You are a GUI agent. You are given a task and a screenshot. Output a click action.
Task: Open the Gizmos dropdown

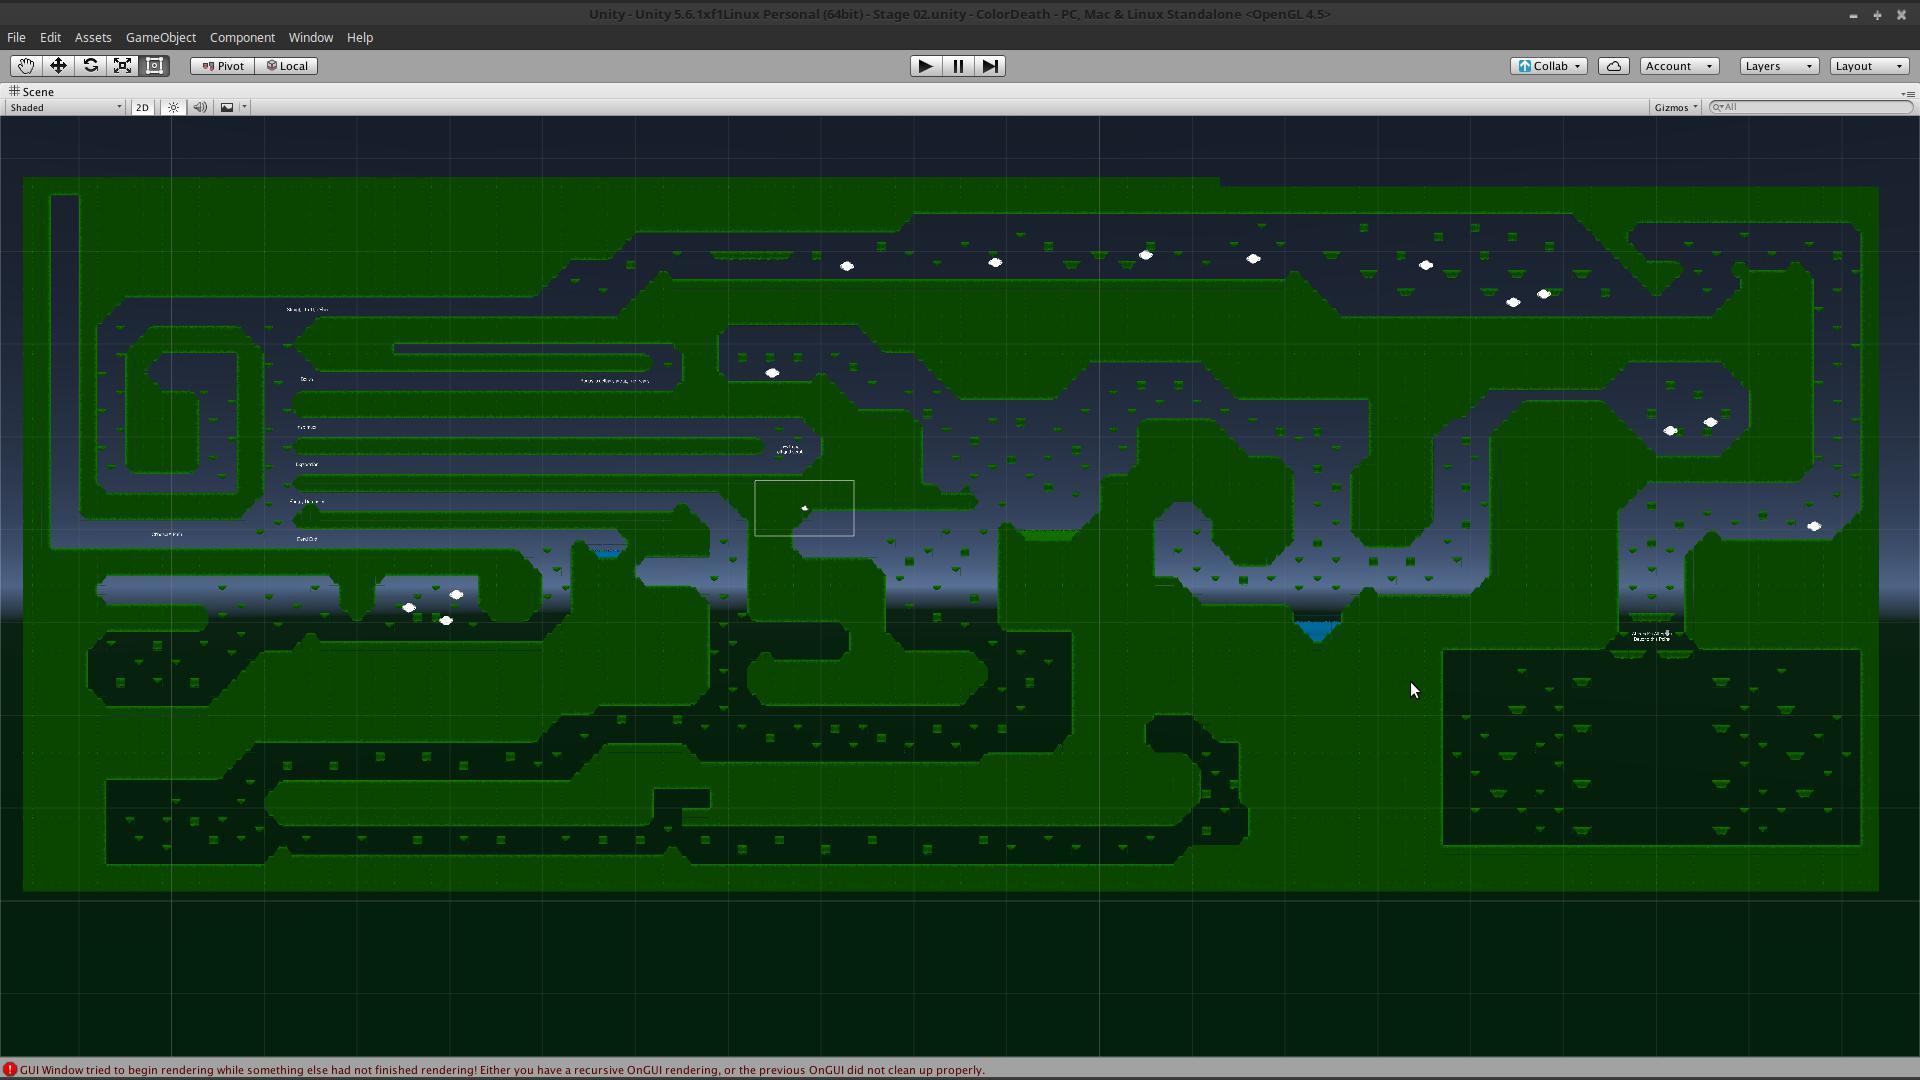pyautogui.click(x=1675, y=107)
